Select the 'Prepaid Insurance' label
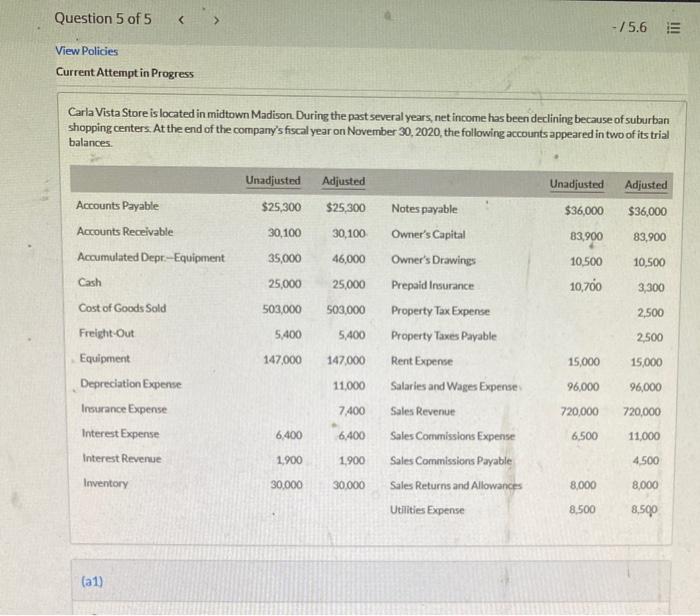The width and height of the screenshot is (700, 616). [x=432, y=285]
